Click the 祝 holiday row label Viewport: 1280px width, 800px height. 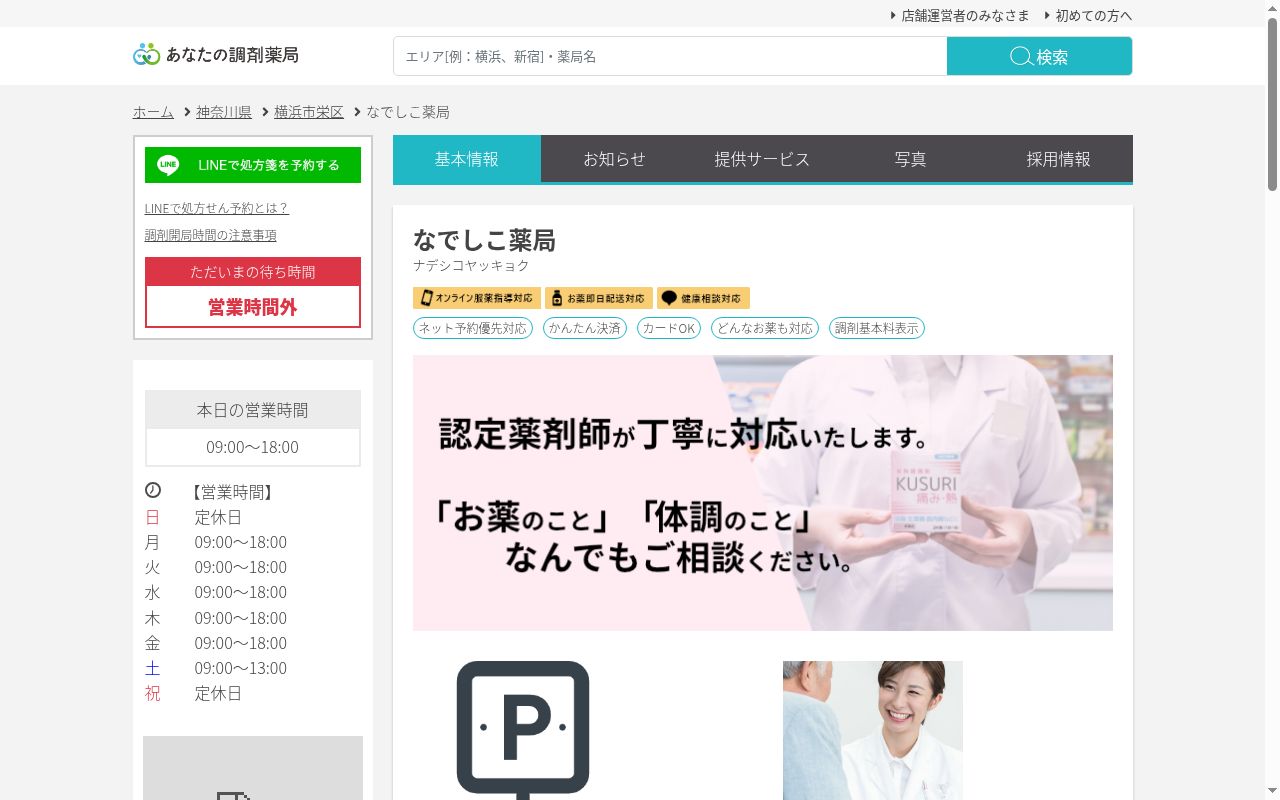click(152, 693)
